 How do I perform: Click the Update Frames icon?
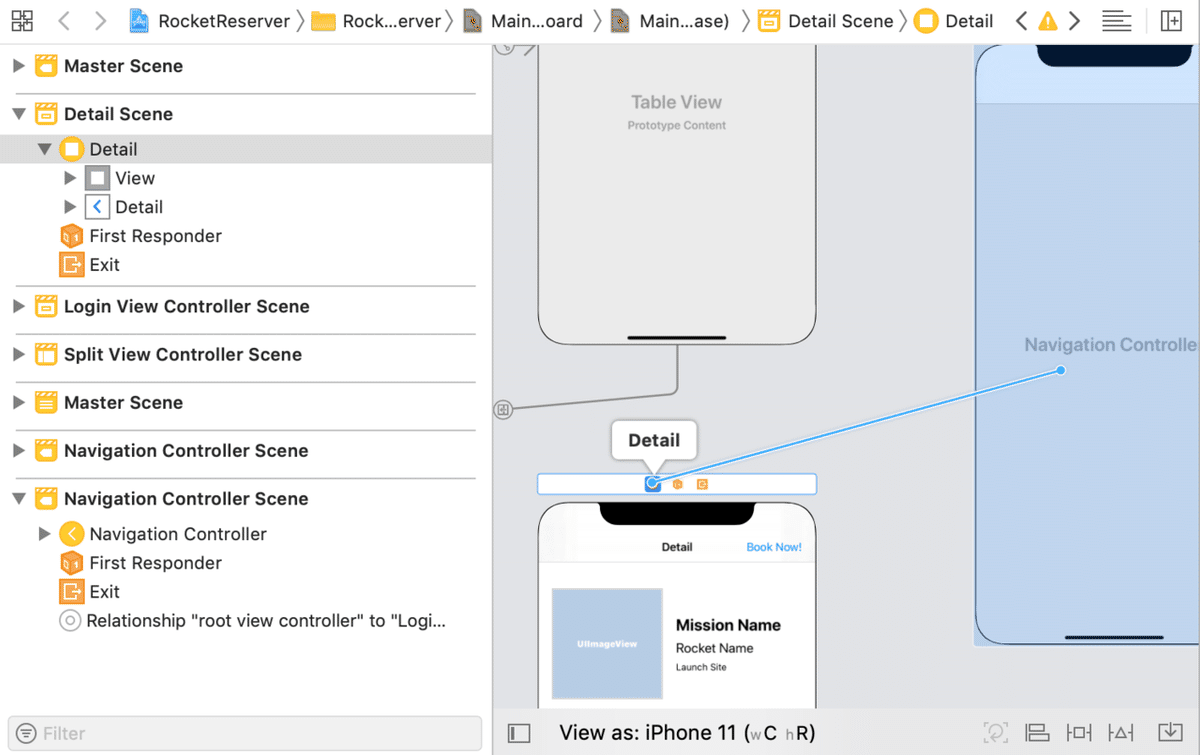995,733
